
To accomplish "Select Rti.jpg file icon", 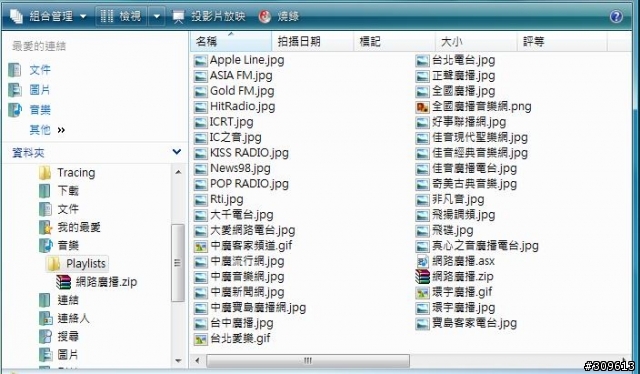I will pyautogui.click(x=200, y=200).
